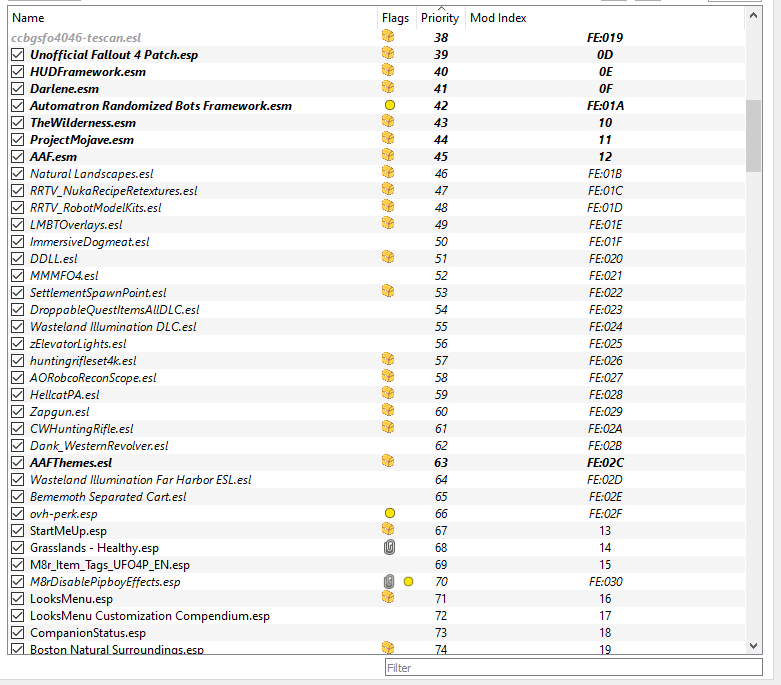Select Bememoth Separated Cart.esl plugin name
Viewport: 781px width, 685px height.
108,497
